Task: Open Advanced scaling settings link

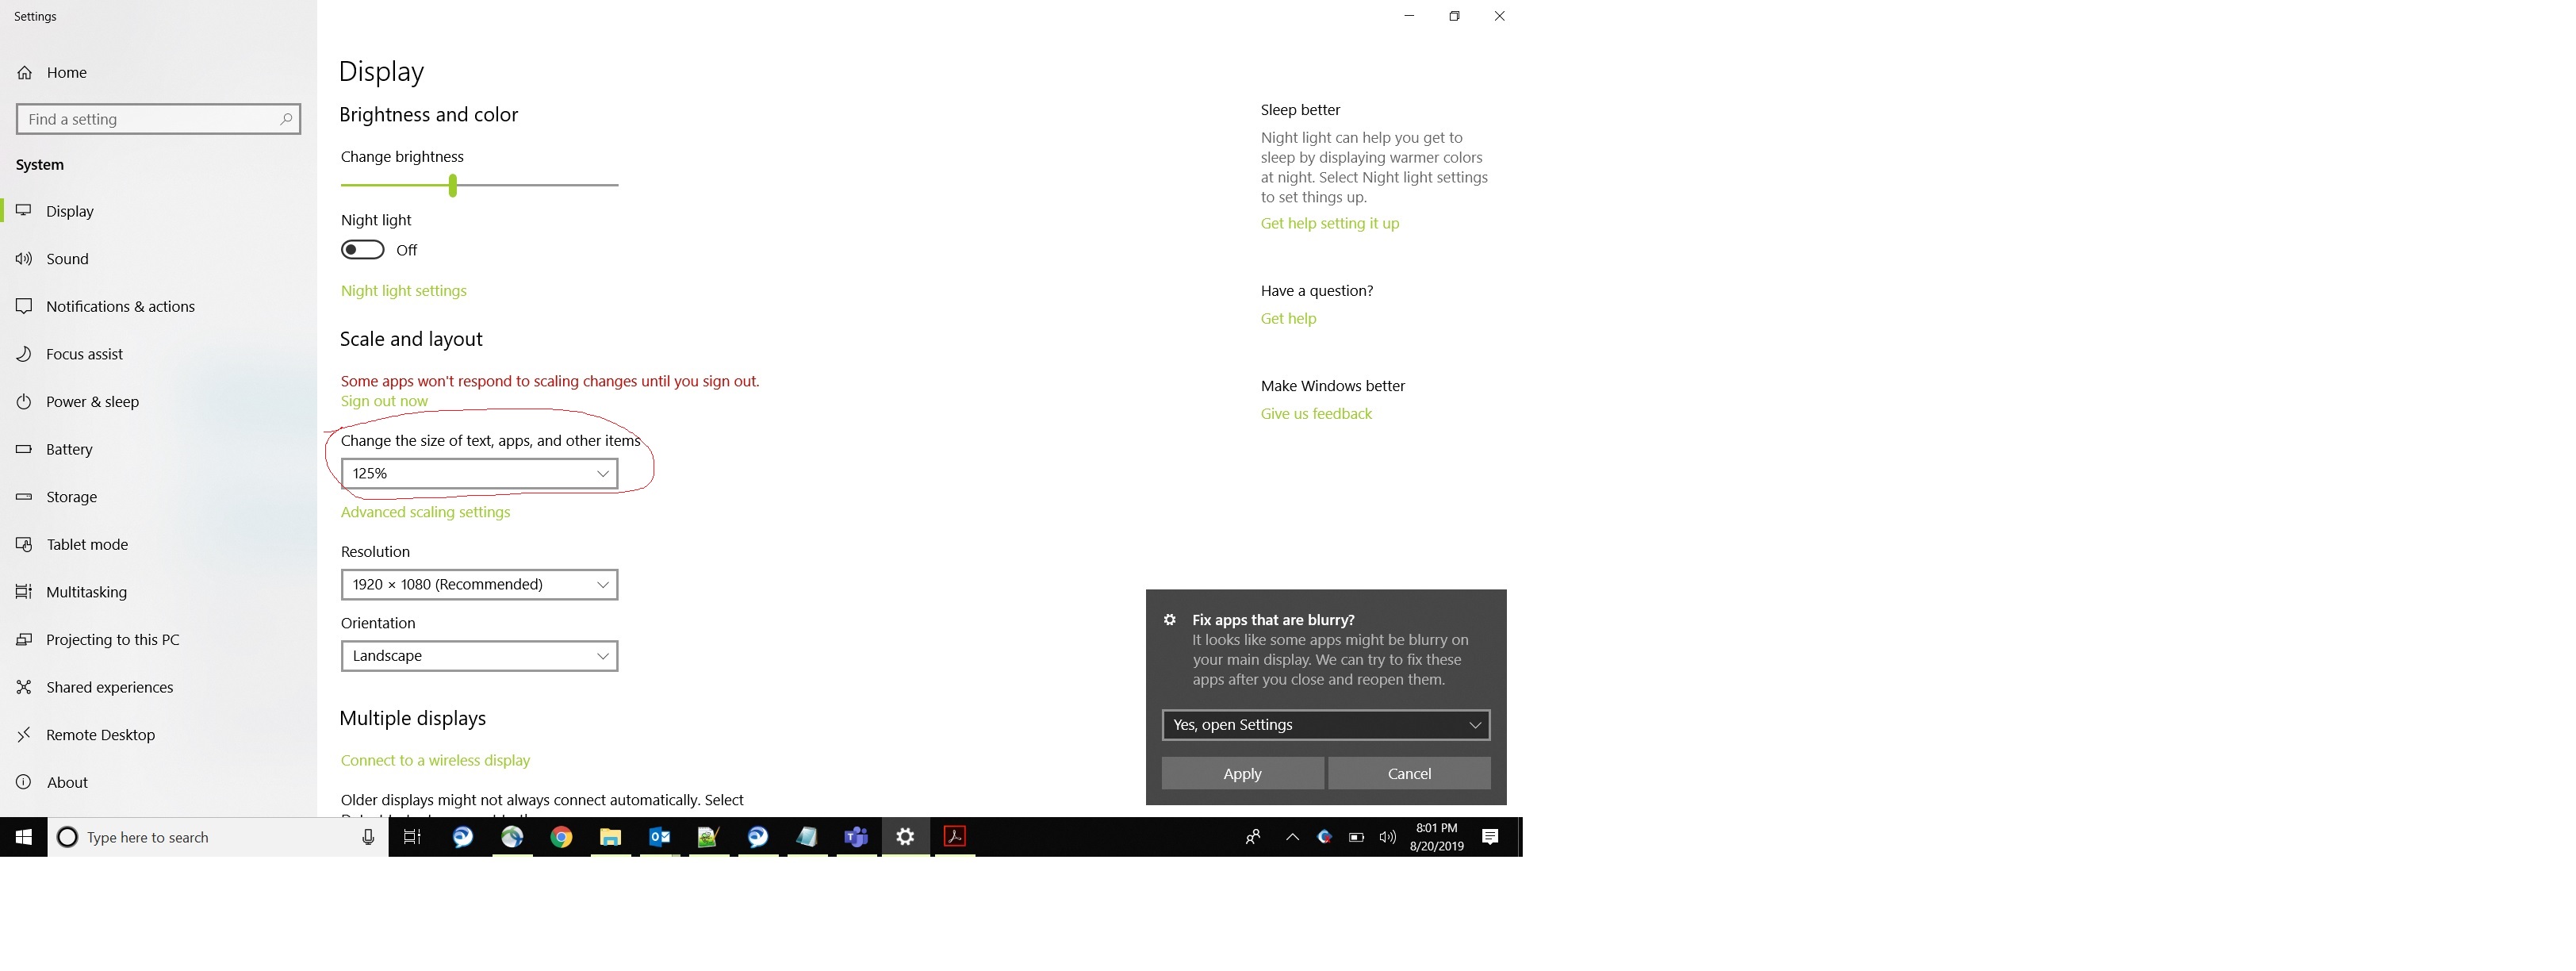Action: click(425, 512)
